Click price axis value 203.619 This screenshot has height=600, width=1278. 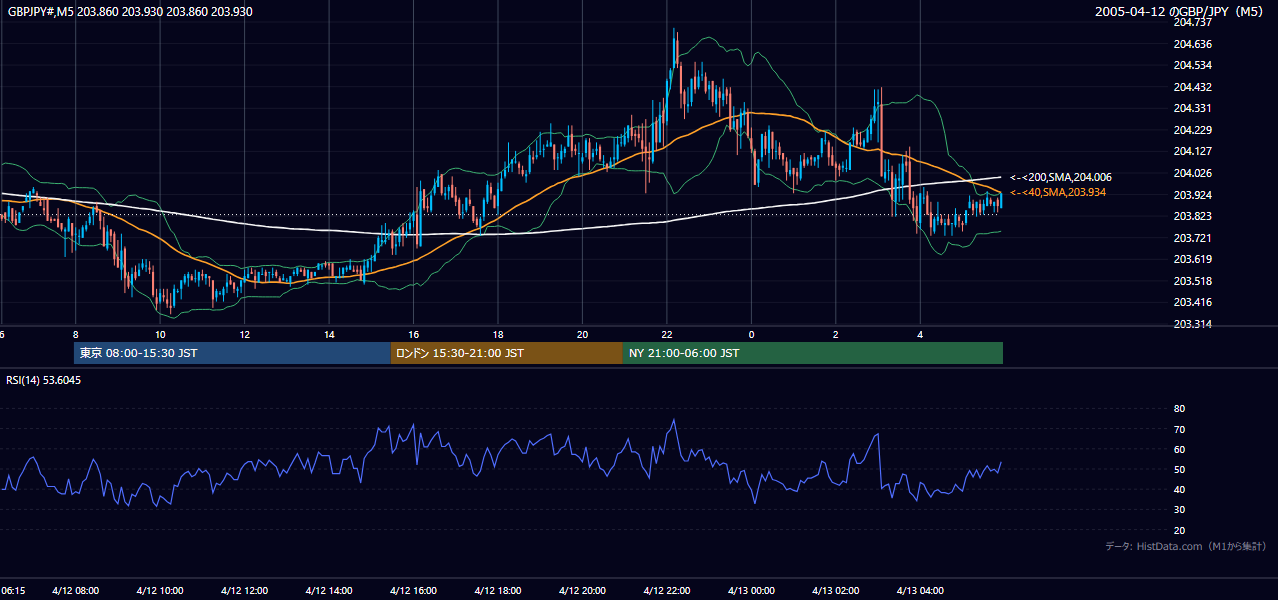coord(1192,259)
